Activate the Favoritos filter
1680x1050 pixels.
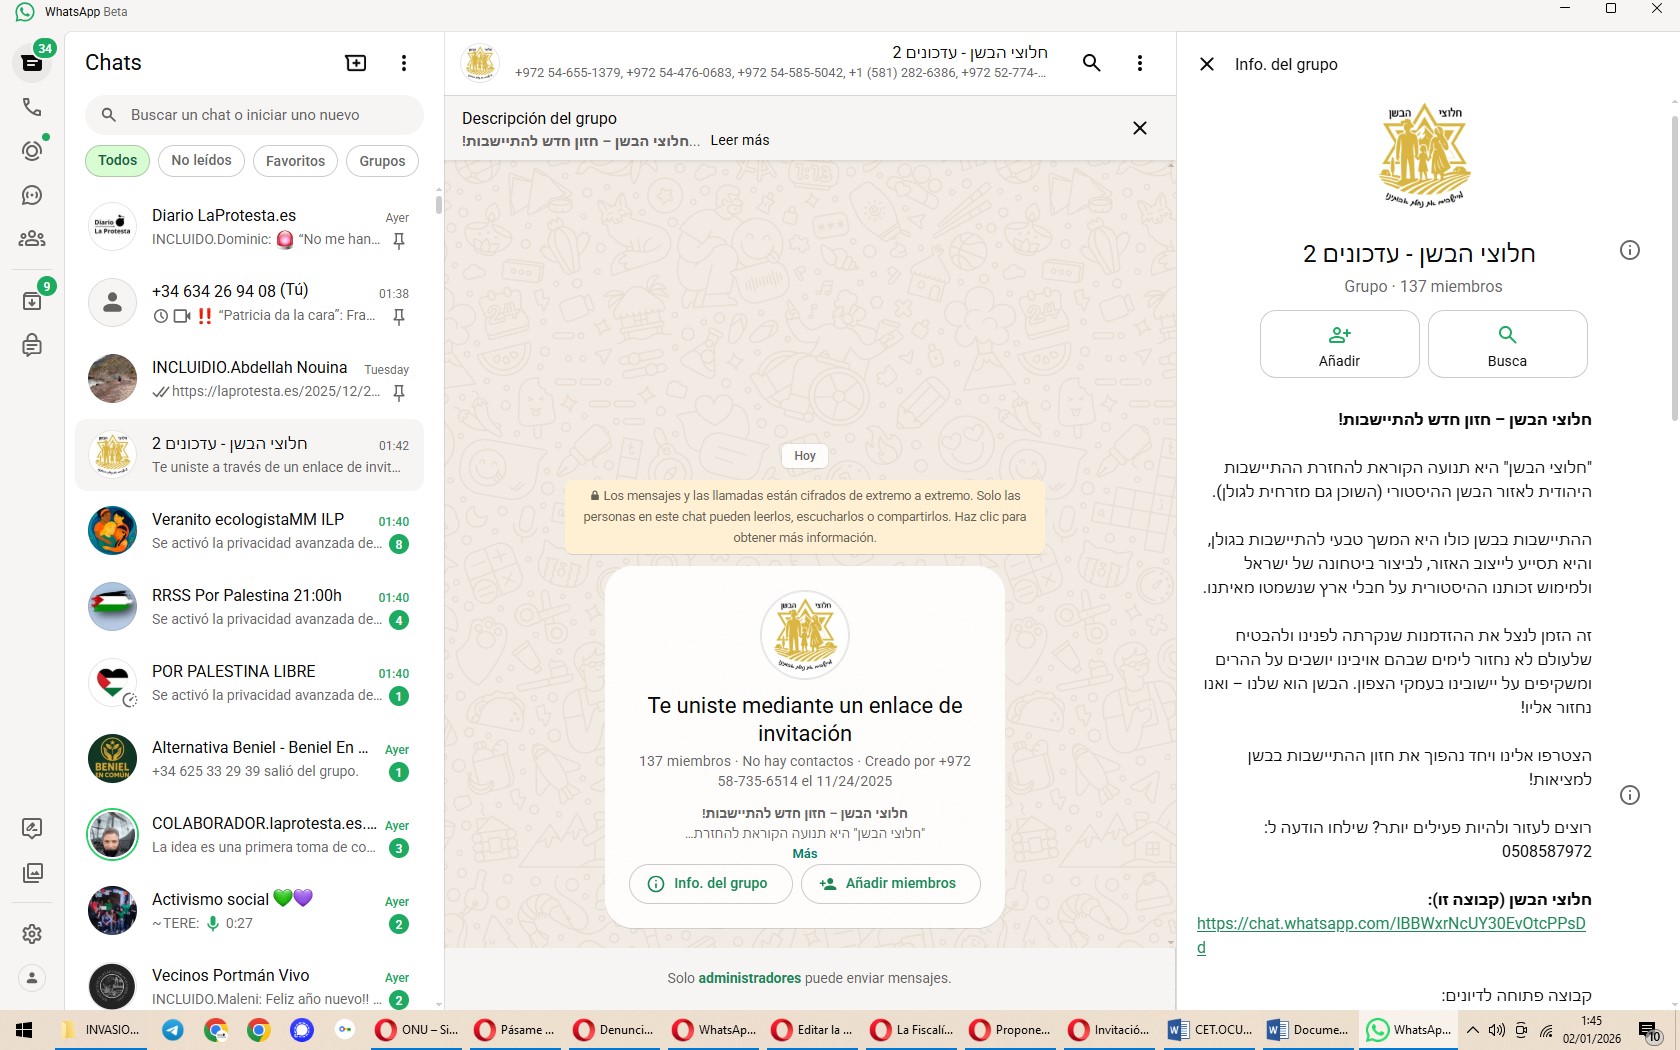[x=294, y=160]
